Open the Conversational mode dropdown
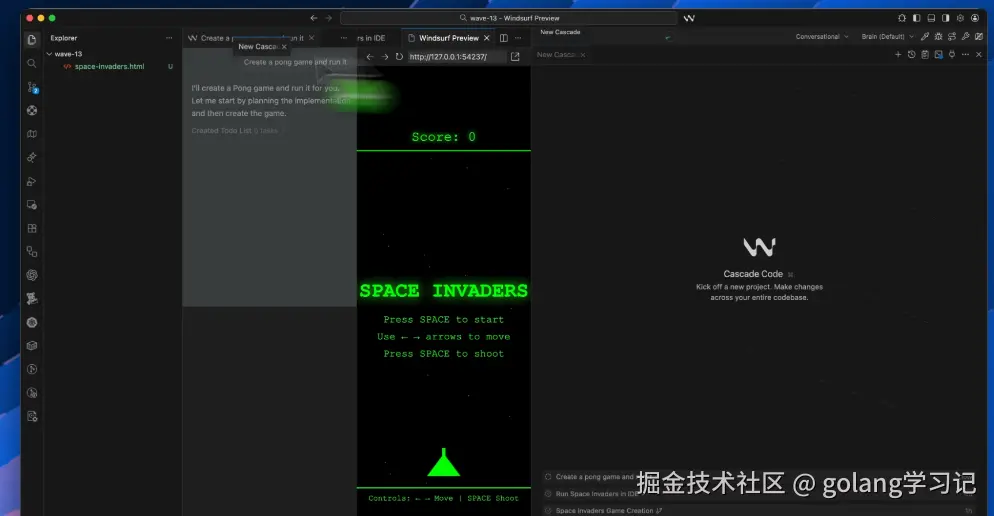 pyautogui.click(x=822, y=37)
